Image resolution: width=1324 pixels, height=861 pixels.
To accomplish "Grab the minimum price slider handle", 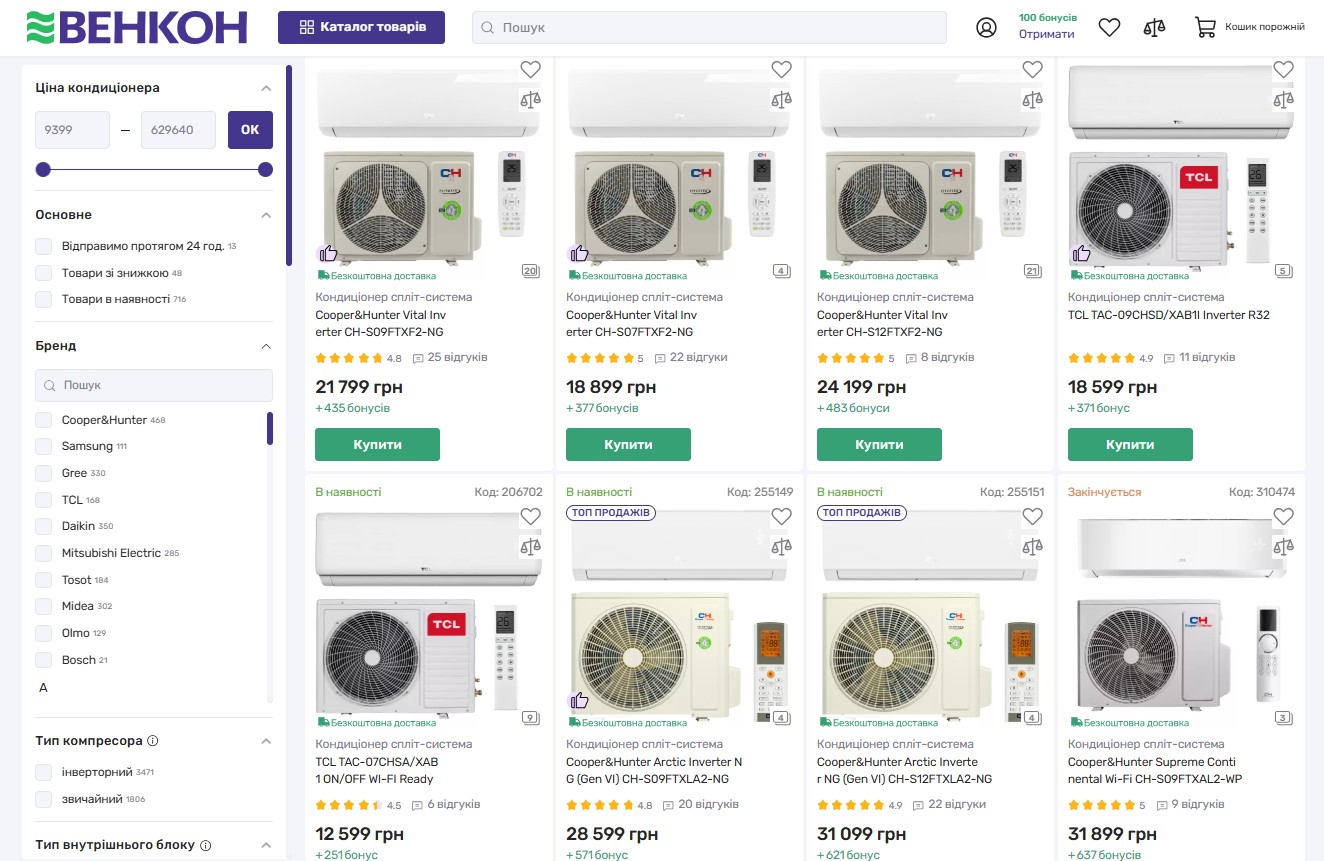I will tap(43, 170).
